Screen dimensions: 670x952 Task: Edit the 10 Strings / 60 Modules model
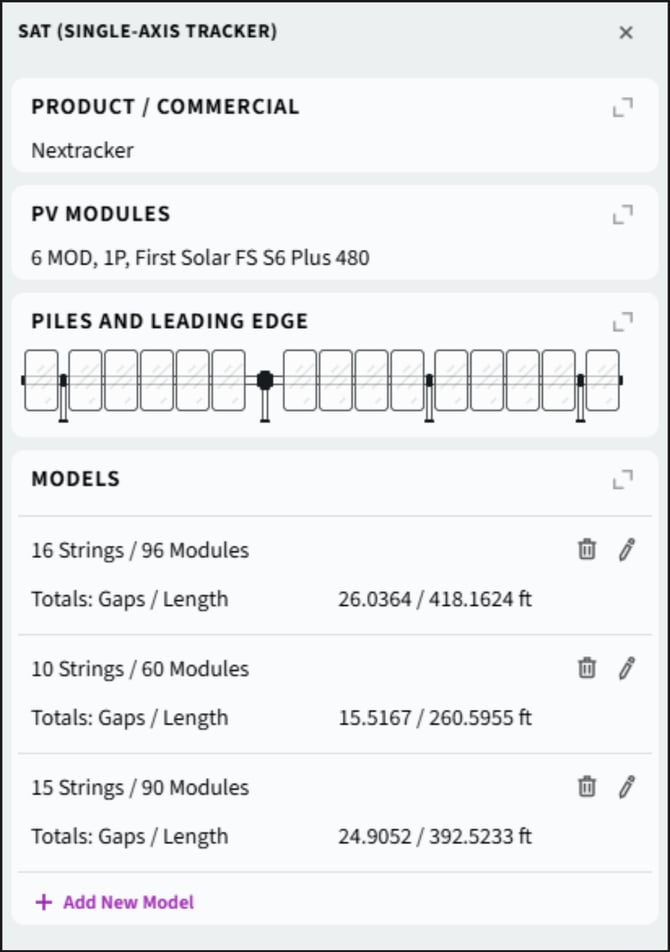[627, 668]
